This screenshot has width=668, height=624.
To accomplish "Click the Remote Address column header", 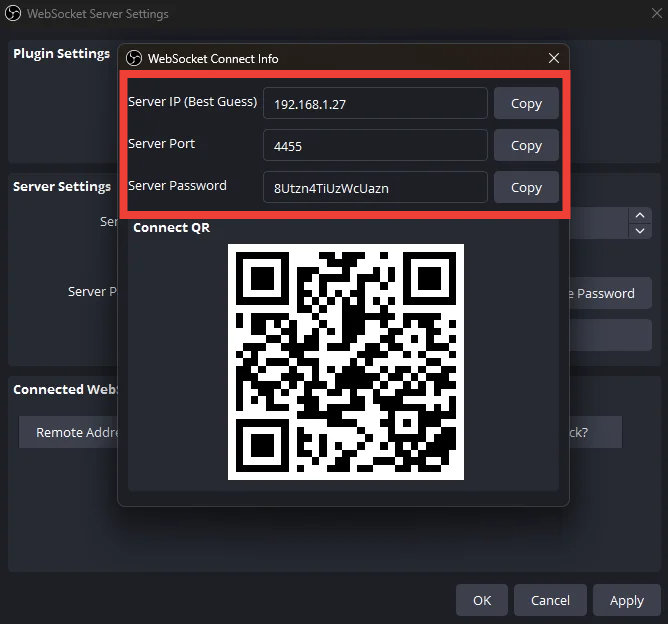I will (x=69, y=432).
